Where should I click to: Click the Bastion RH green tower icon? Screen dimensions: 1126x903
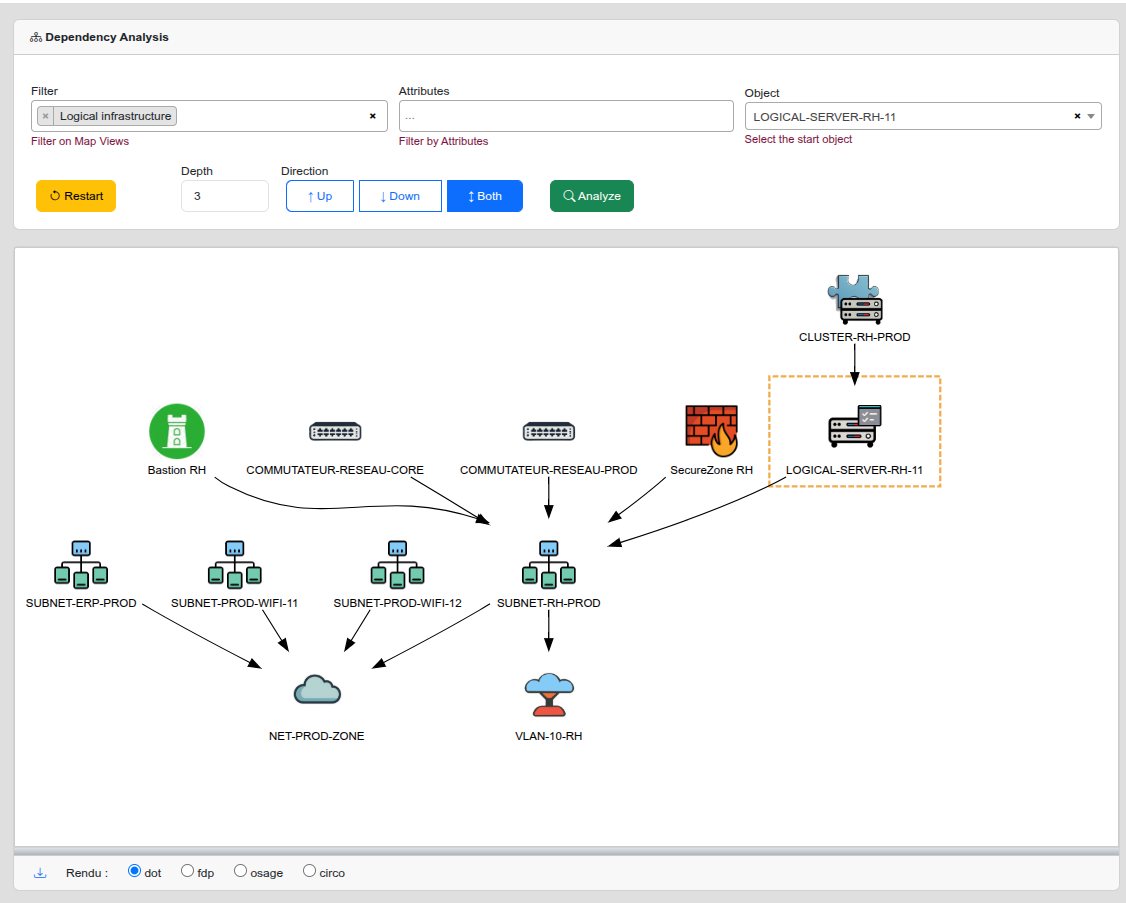click(177, 432)
